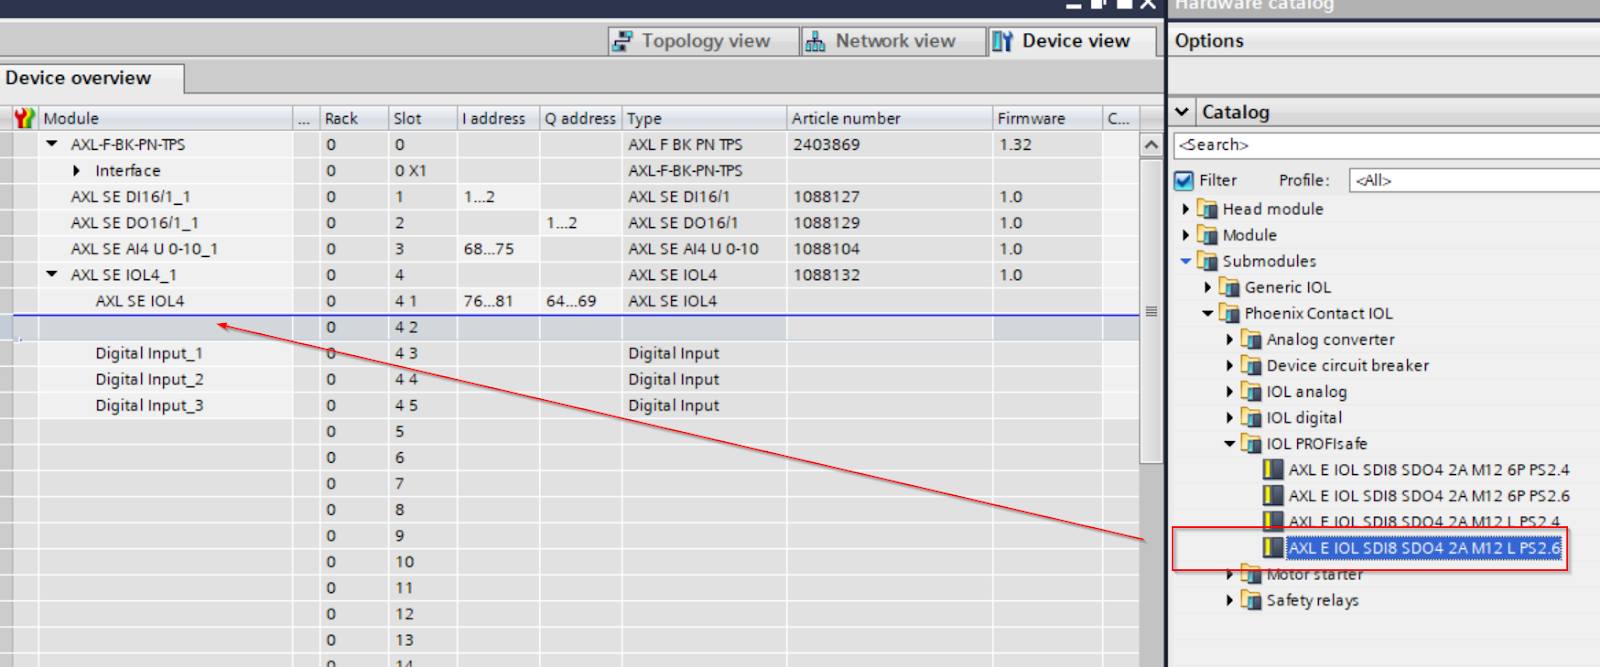Click the table scrollbar up arrow
Screen dimensions: 1600x667
[1151, 145]
